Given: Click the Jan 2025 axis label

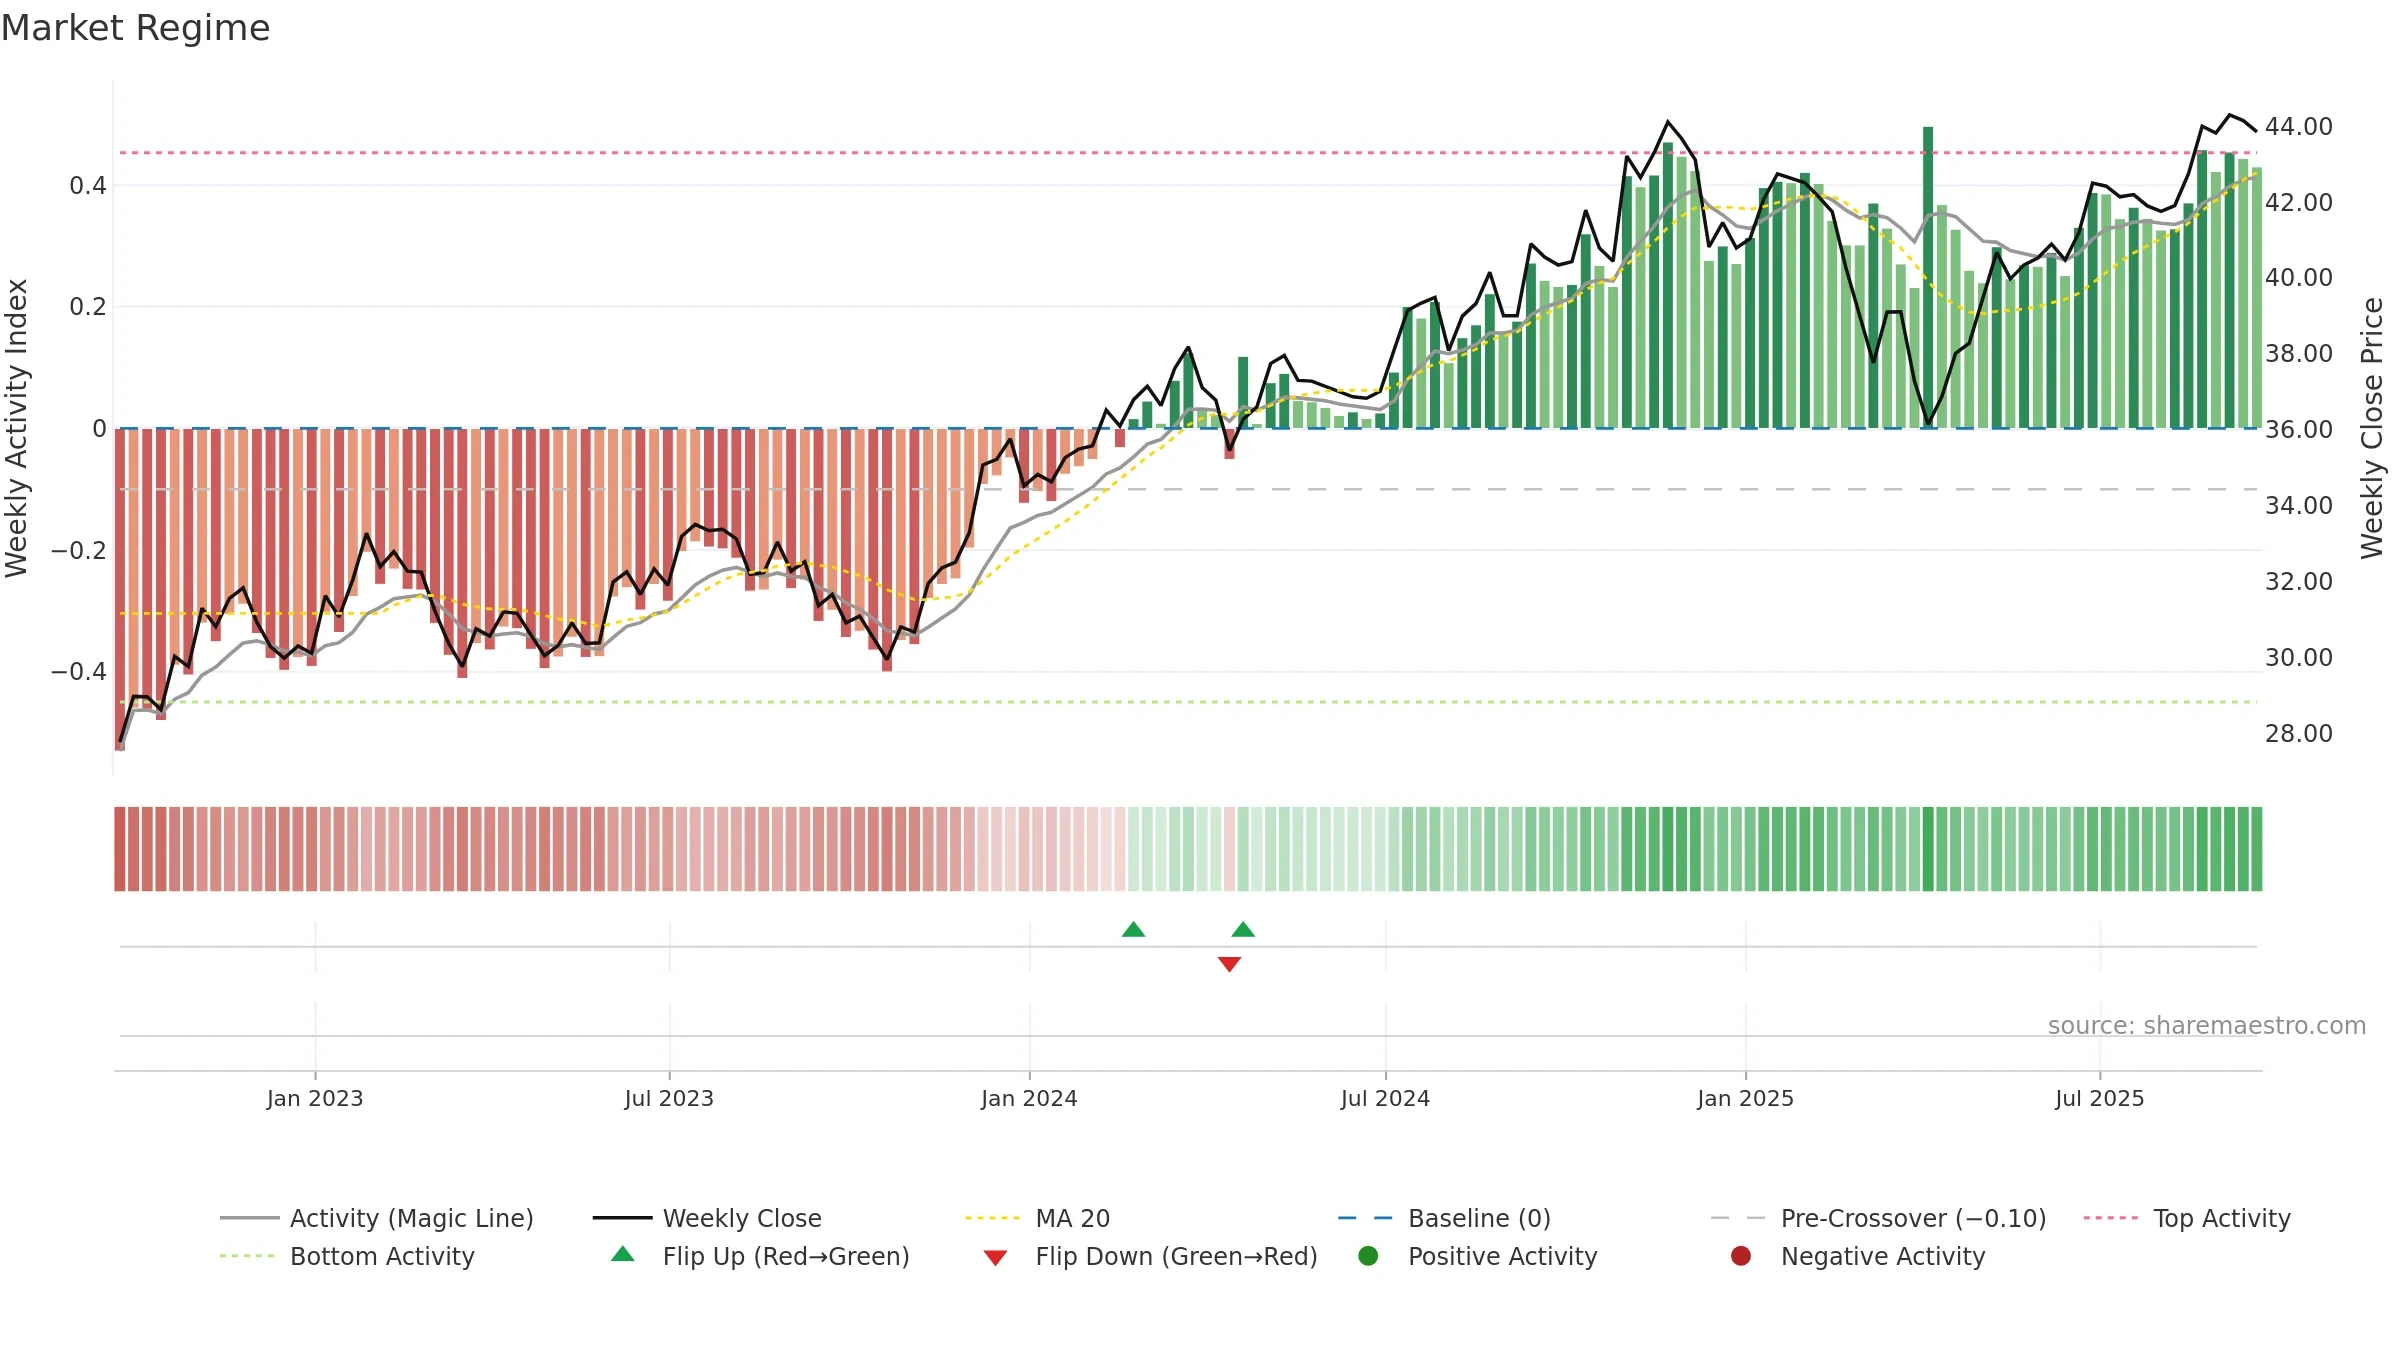Looking at the screenshot, I should (x=1745, y=1099).
